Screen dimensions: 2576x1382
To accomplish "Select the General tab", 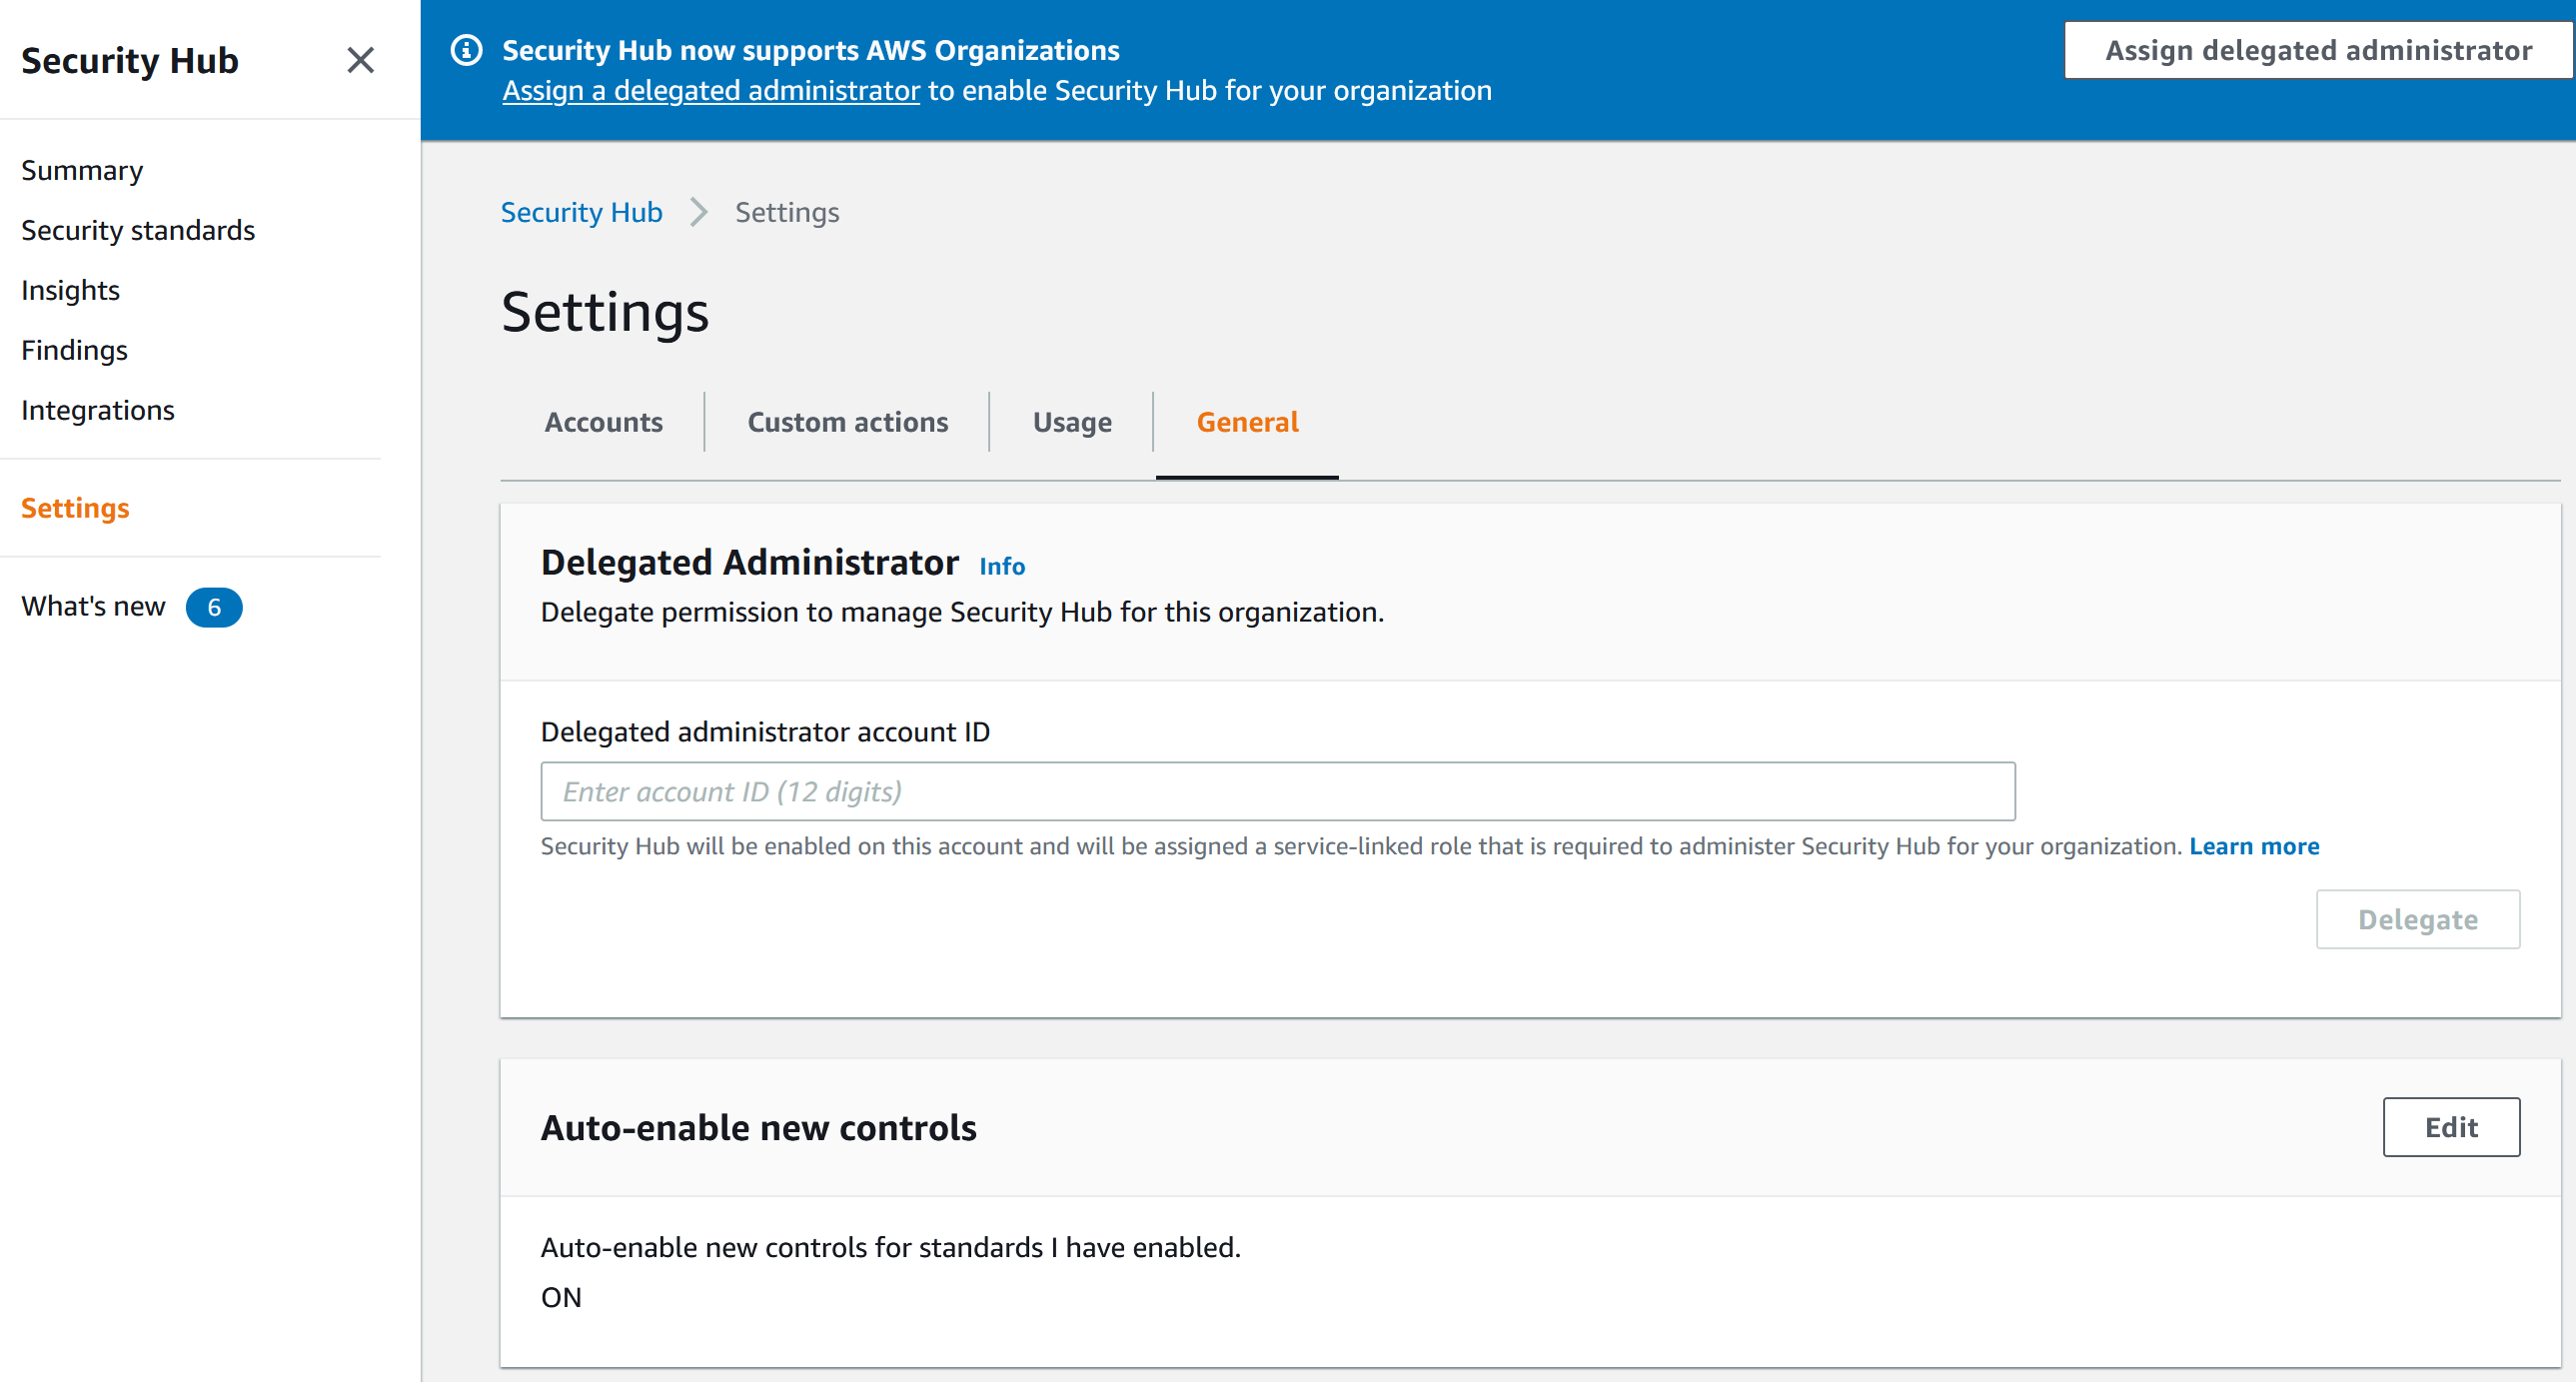I will (1247, 422).
